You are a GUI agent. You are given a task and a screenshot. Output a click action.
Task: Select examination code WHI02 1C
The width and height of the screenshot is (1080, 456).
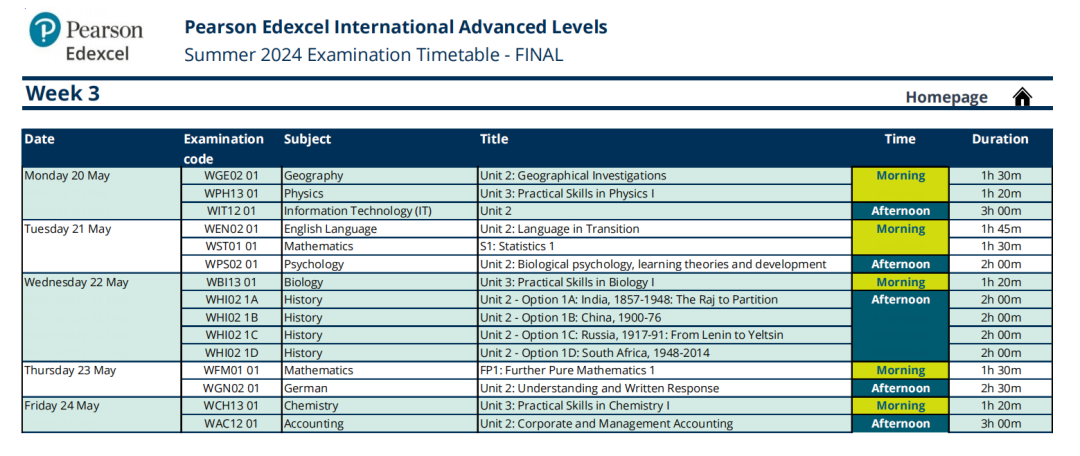(231, 335)
